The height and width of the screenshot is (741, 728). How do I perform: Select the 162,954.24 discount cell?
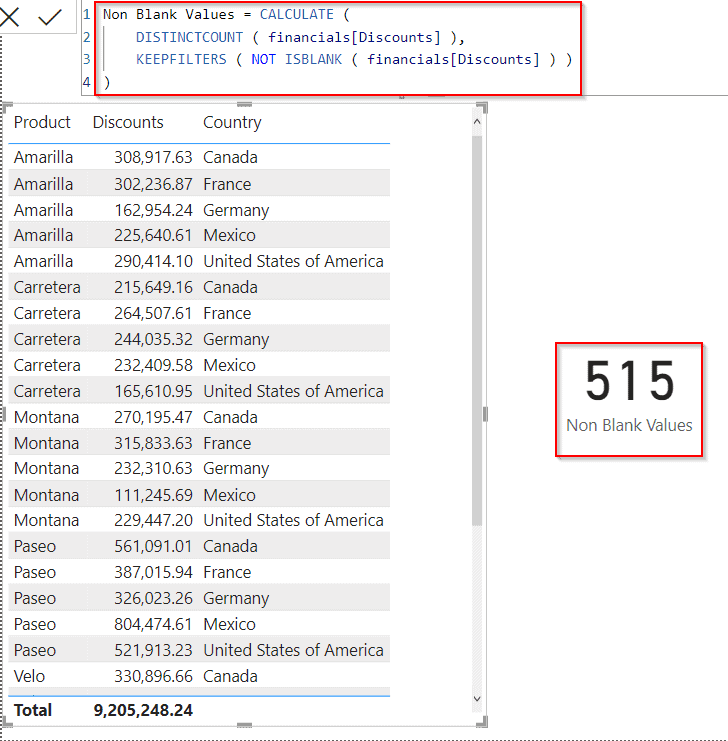click(x=153, y=210)
